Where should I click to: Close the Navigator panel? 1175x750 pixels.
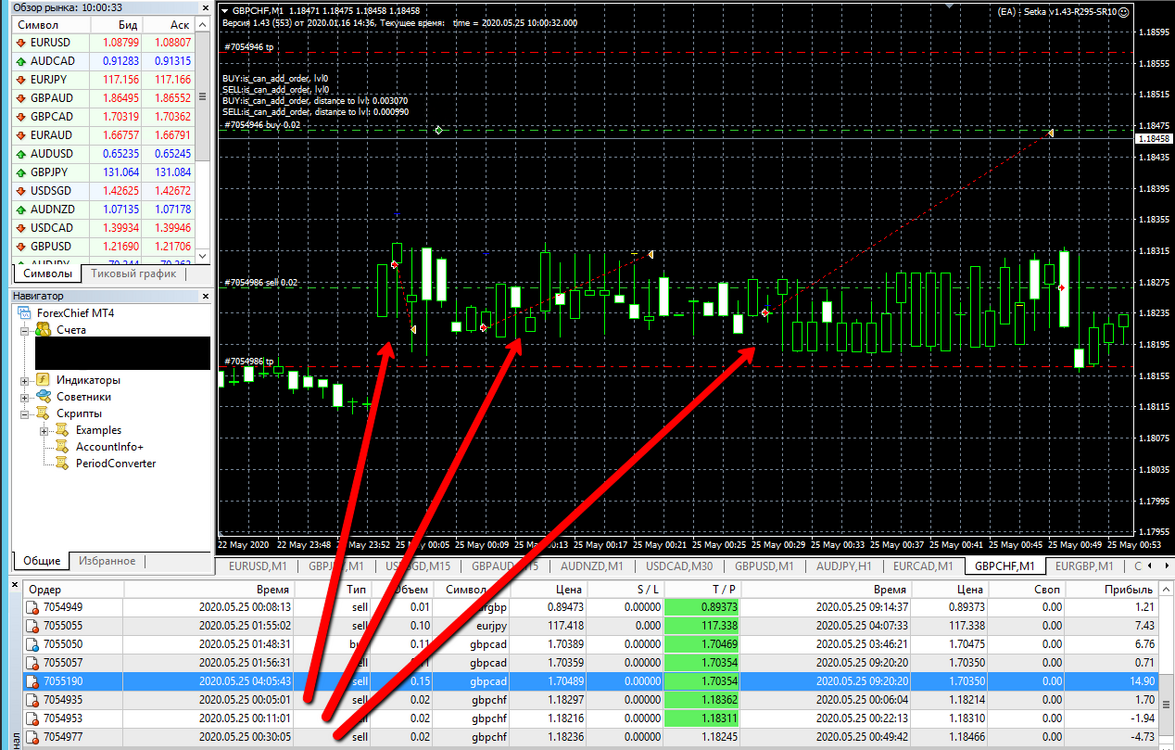tap(205, 296)
